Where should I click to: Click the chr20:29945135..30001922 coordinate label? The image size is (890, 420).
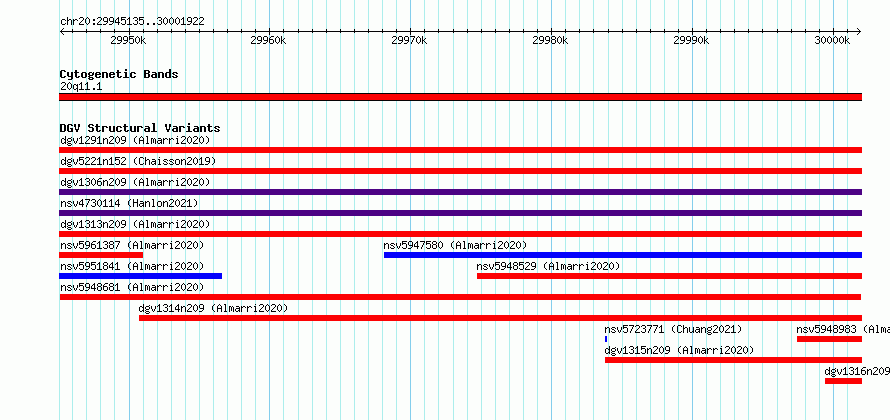(x=132, y=22)
